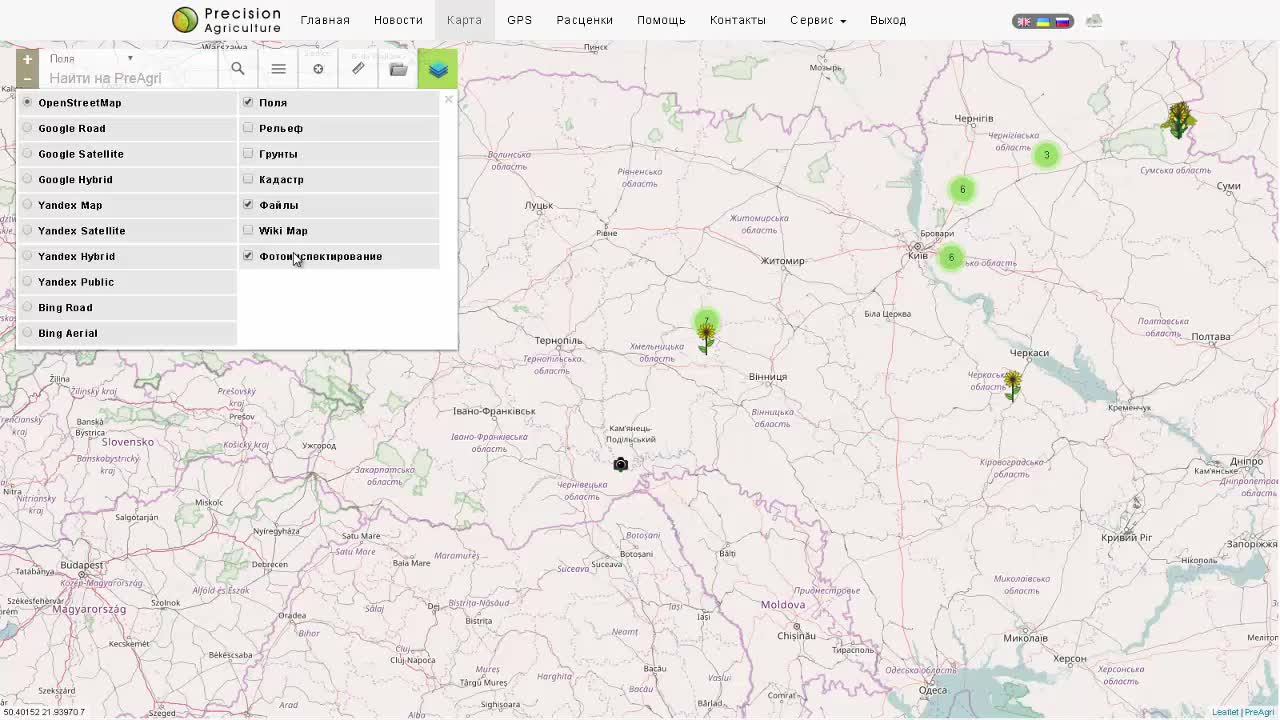The image size is (1280, 720).
Task: Zoom in with the plus button
Action: pos(27,60)
